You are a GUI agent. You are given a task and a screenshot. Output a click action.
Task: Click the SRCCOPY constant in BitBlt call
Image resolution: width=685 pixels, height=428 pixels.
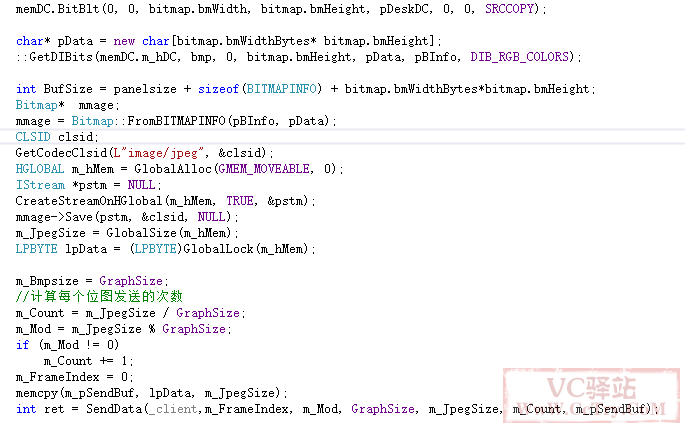pyautogui.click(x=509, y=9)
